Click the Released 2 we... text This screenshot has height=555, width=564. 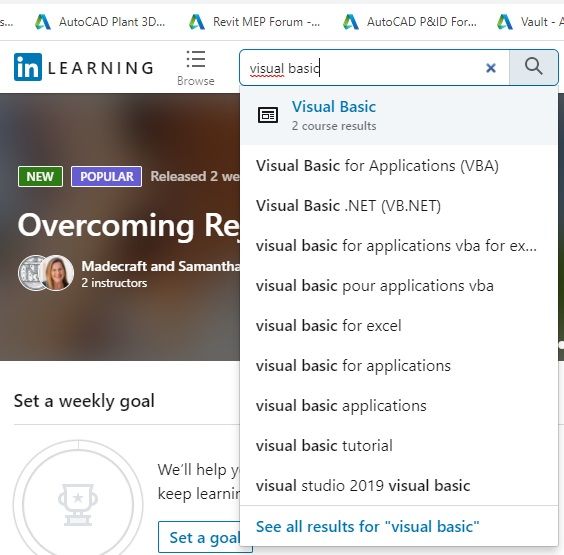[x=195, y=177]
